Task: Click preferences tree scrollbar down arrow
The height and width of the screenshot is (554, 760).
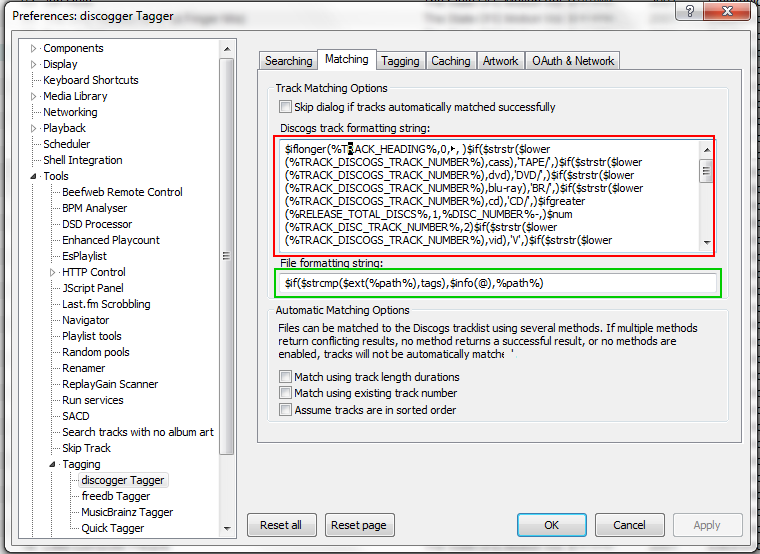Action: [x=227, y=529]
